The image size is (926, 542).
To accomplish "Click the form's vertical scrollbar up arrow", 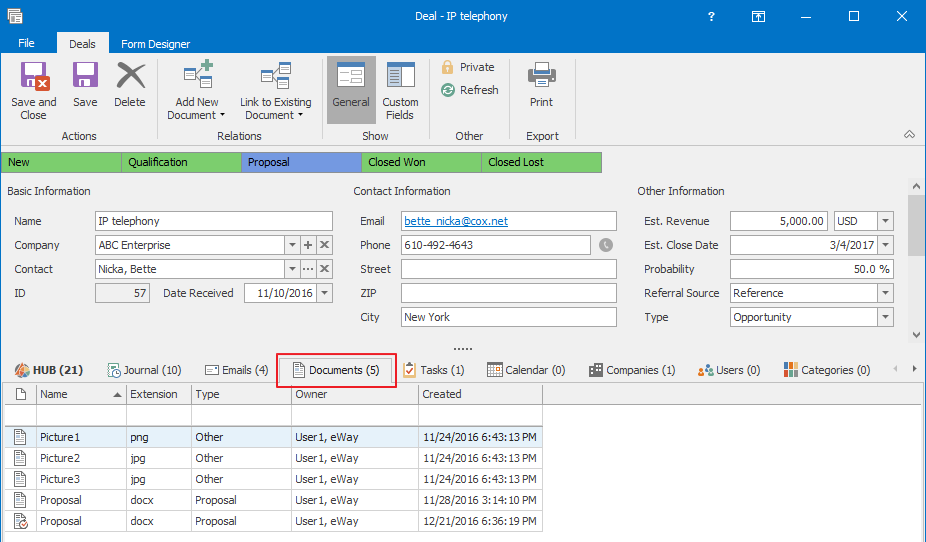I will click(917, 186).
